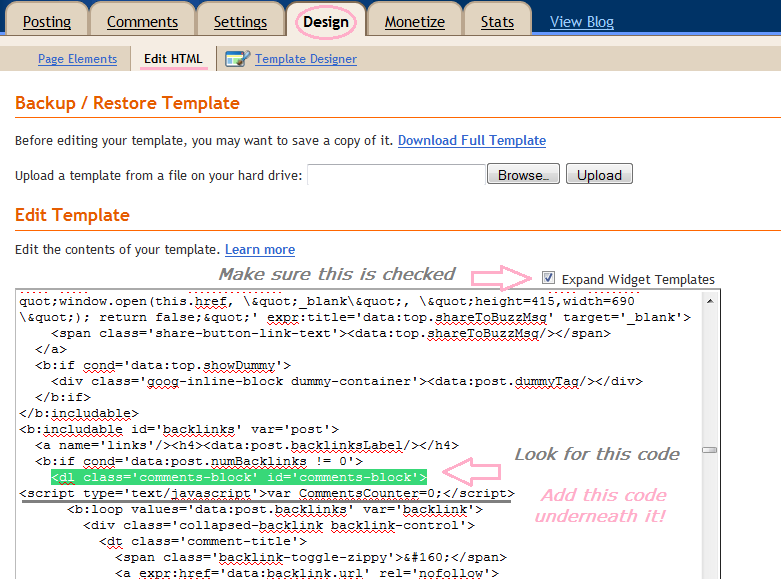The width and height of the screenshot is (781, 579).
Task: Open the Settings tab
Action: pyautogui.click(x=240, y=22)
